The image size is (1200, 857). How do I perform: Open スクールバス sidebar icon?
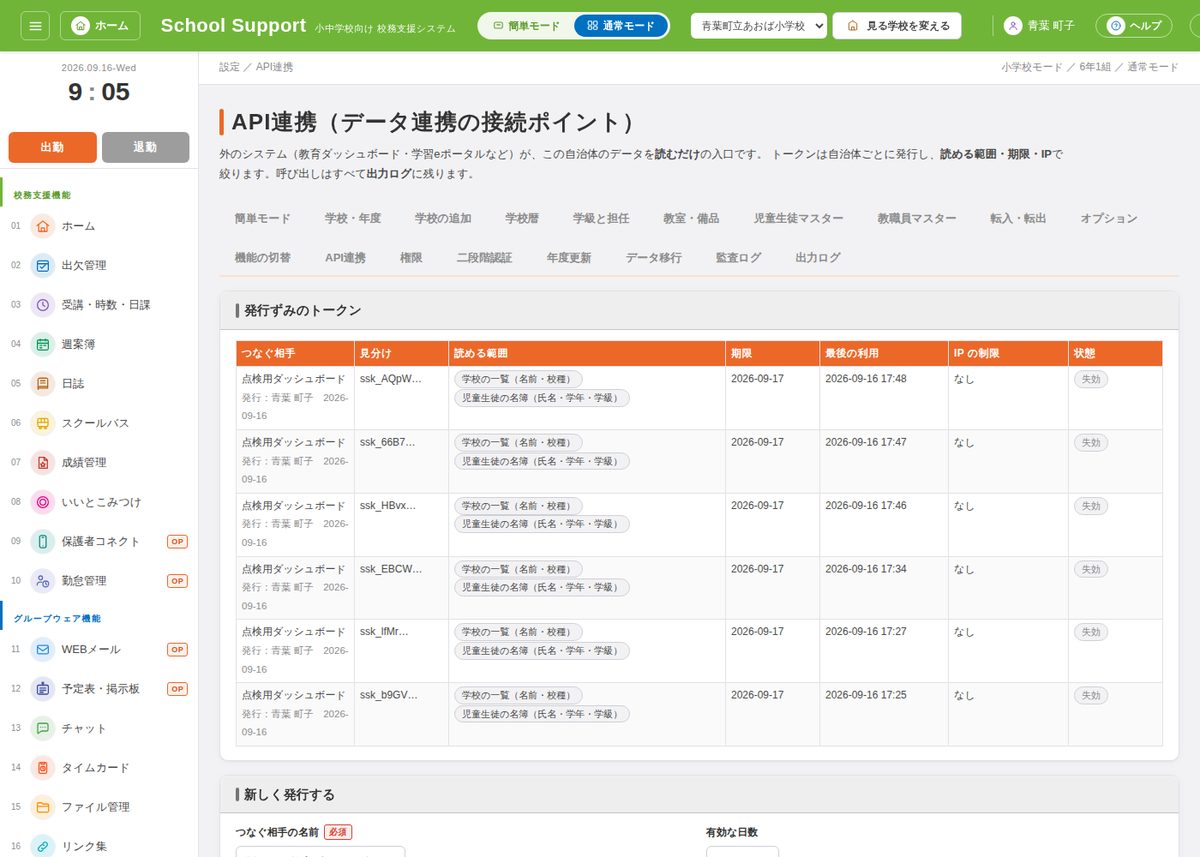[x=43, y=423]
